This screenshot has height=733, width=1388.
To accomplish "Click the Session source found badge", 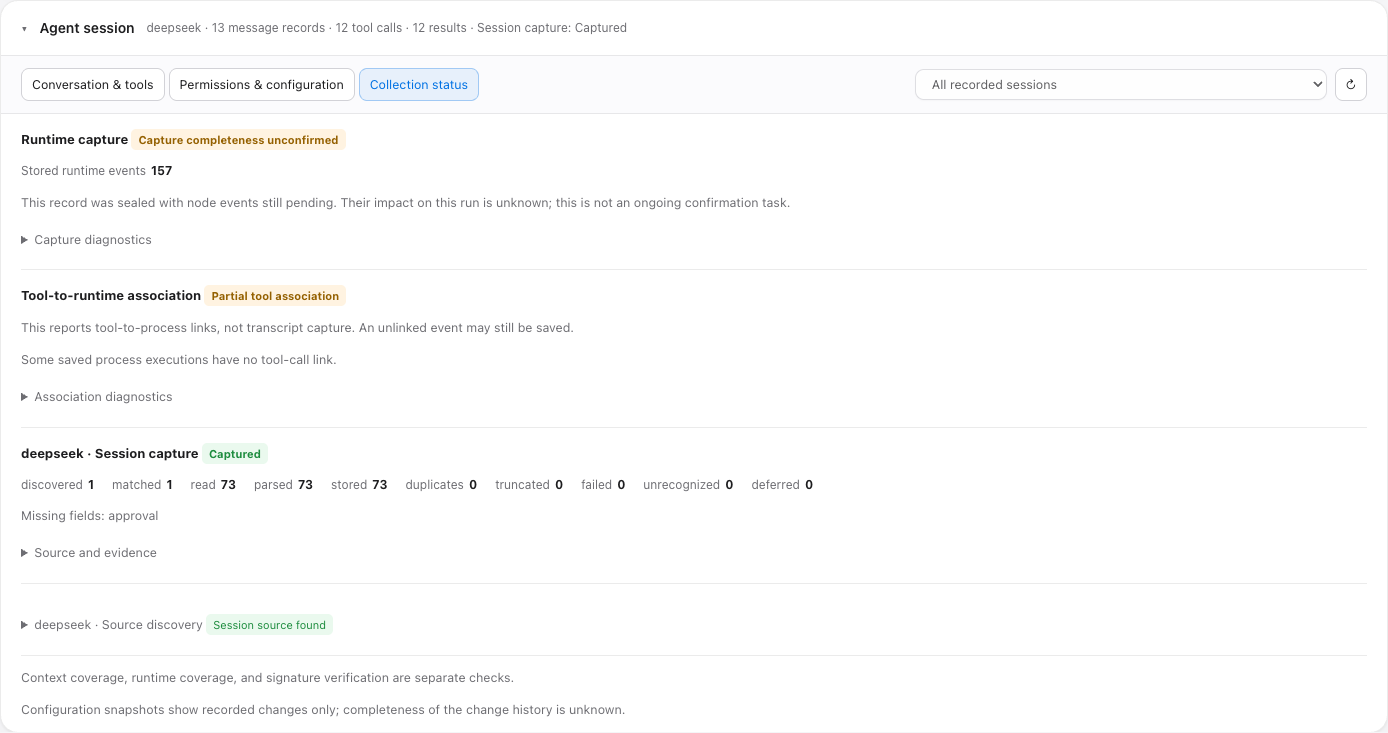I will 270,625.
